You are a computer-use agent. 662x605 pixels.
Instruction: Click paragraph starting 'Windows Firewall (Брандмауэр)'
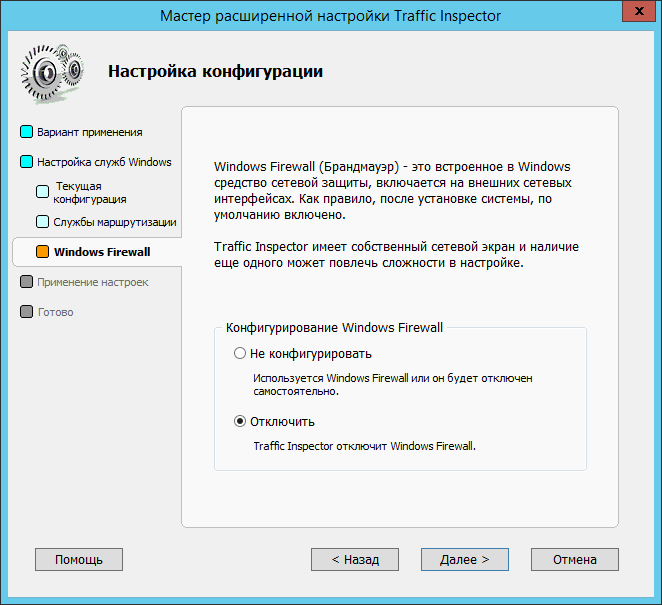(393, 190)
